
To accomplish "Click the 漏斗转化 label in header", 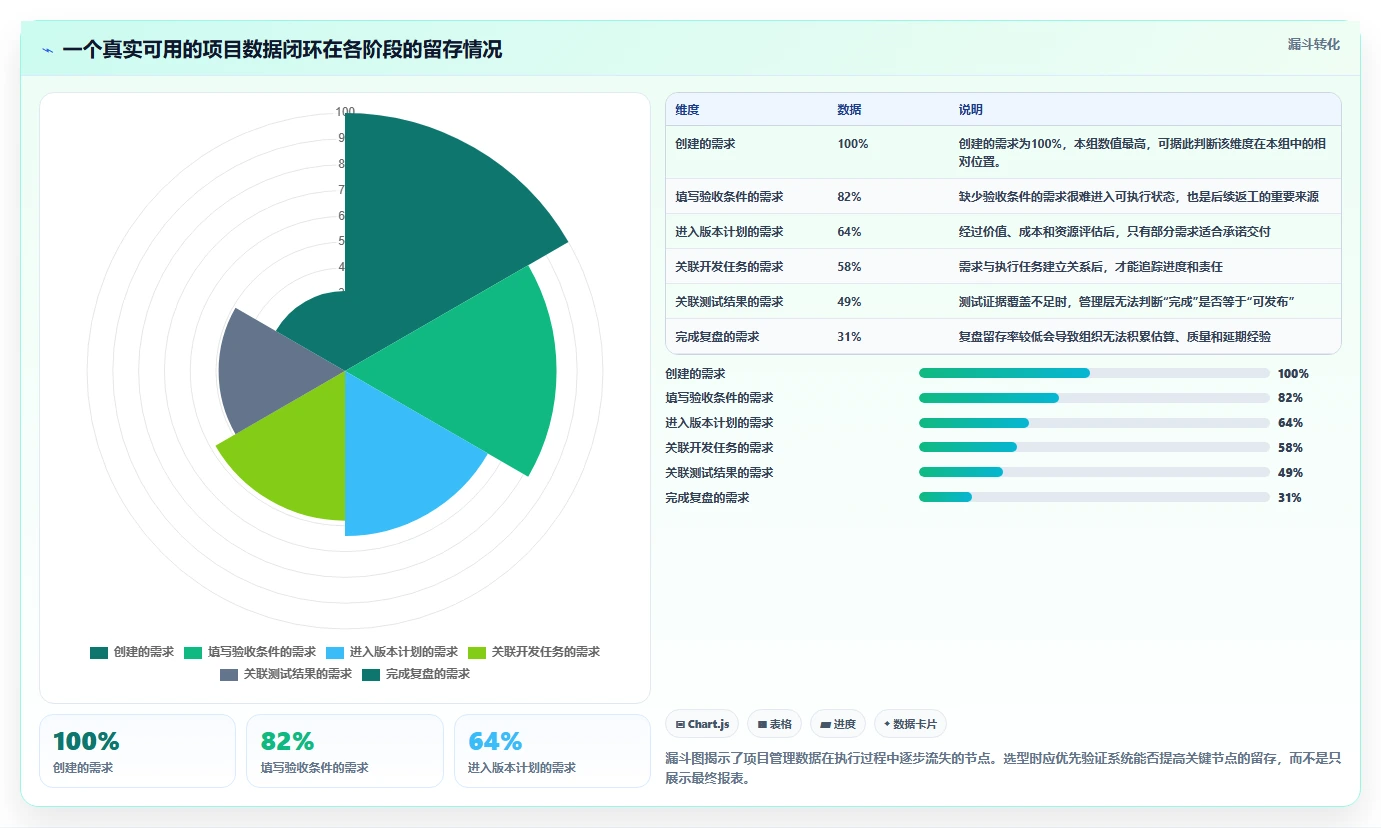I will click(1313, 45).
